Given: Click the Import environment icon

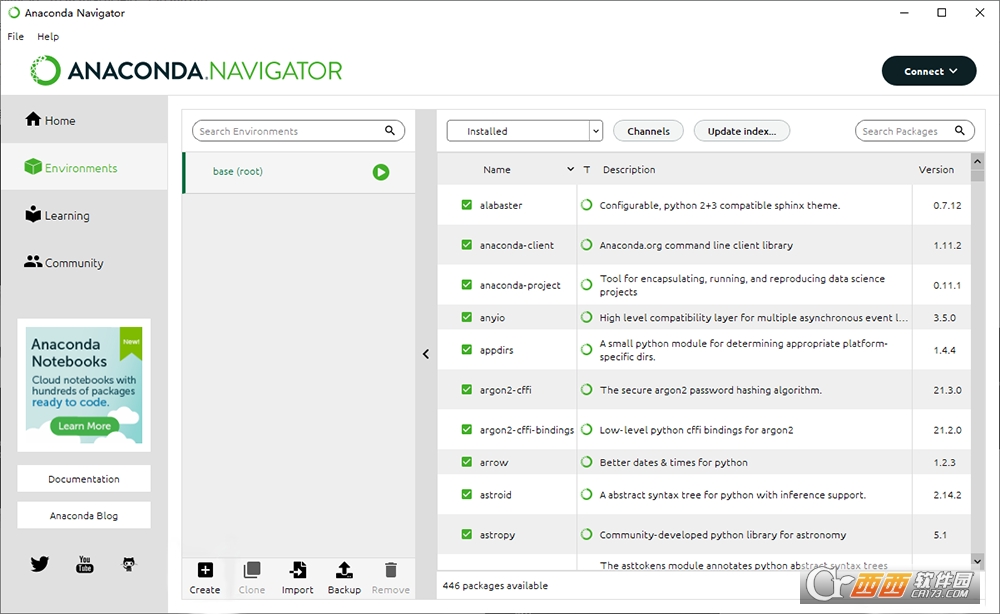Looking at the screenshot, I should (298, 569).
